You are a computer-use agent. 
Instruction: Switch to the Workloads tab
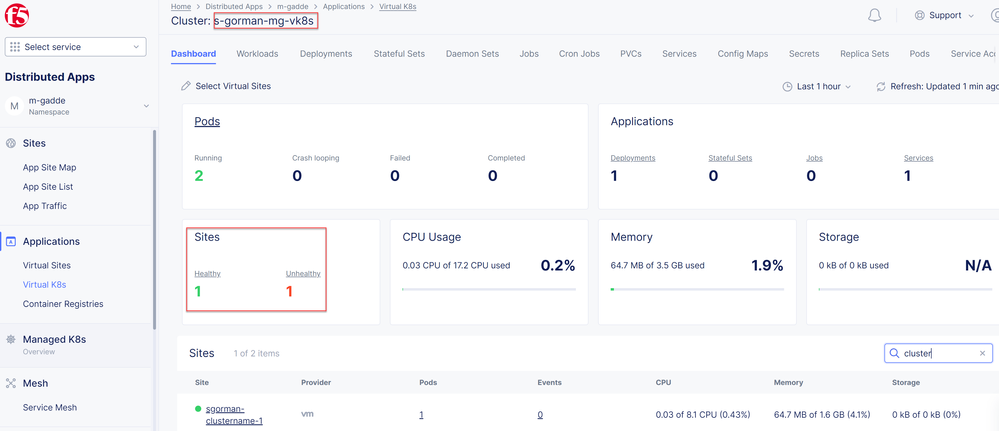click(x=257, y=54)
